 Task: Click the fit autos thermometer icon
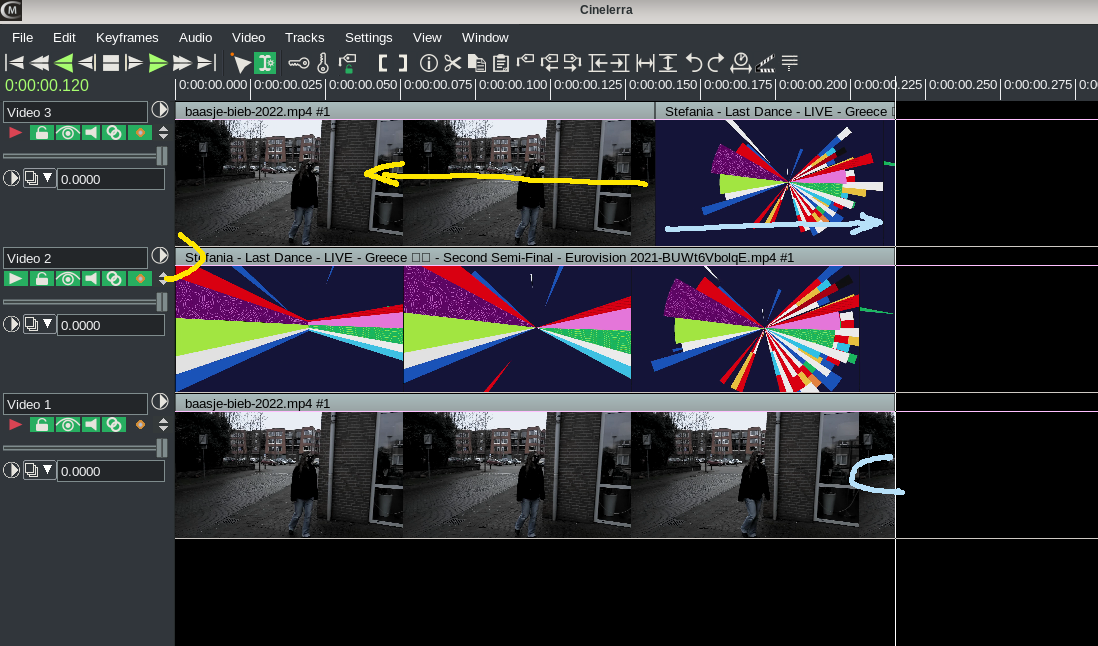(x=323, y=63)
